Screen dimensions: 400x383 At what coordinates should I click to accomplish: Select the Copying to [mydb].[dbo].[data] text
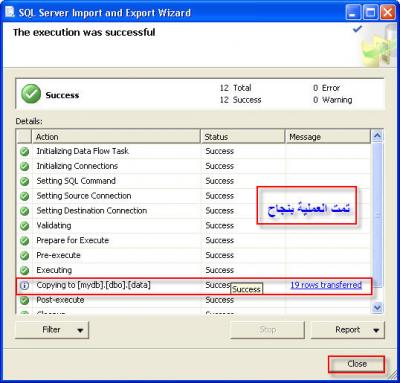pos(93,285)
